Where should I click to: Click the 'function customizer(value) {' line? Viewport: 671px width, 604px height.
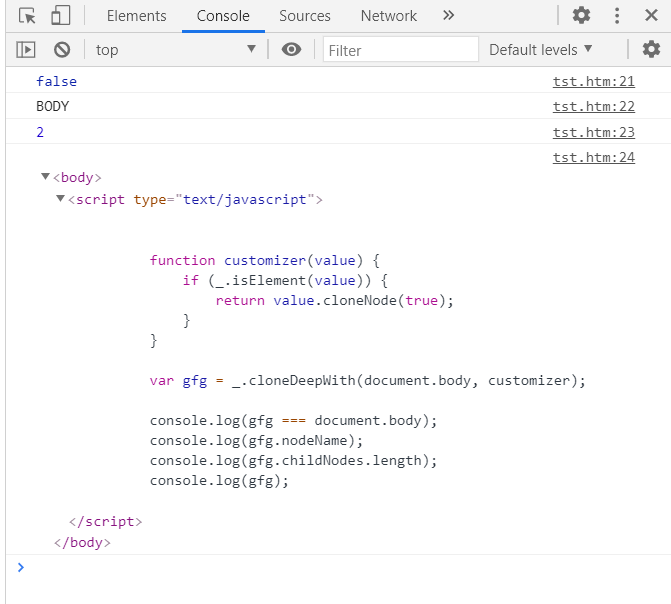(x=264, y=260)
